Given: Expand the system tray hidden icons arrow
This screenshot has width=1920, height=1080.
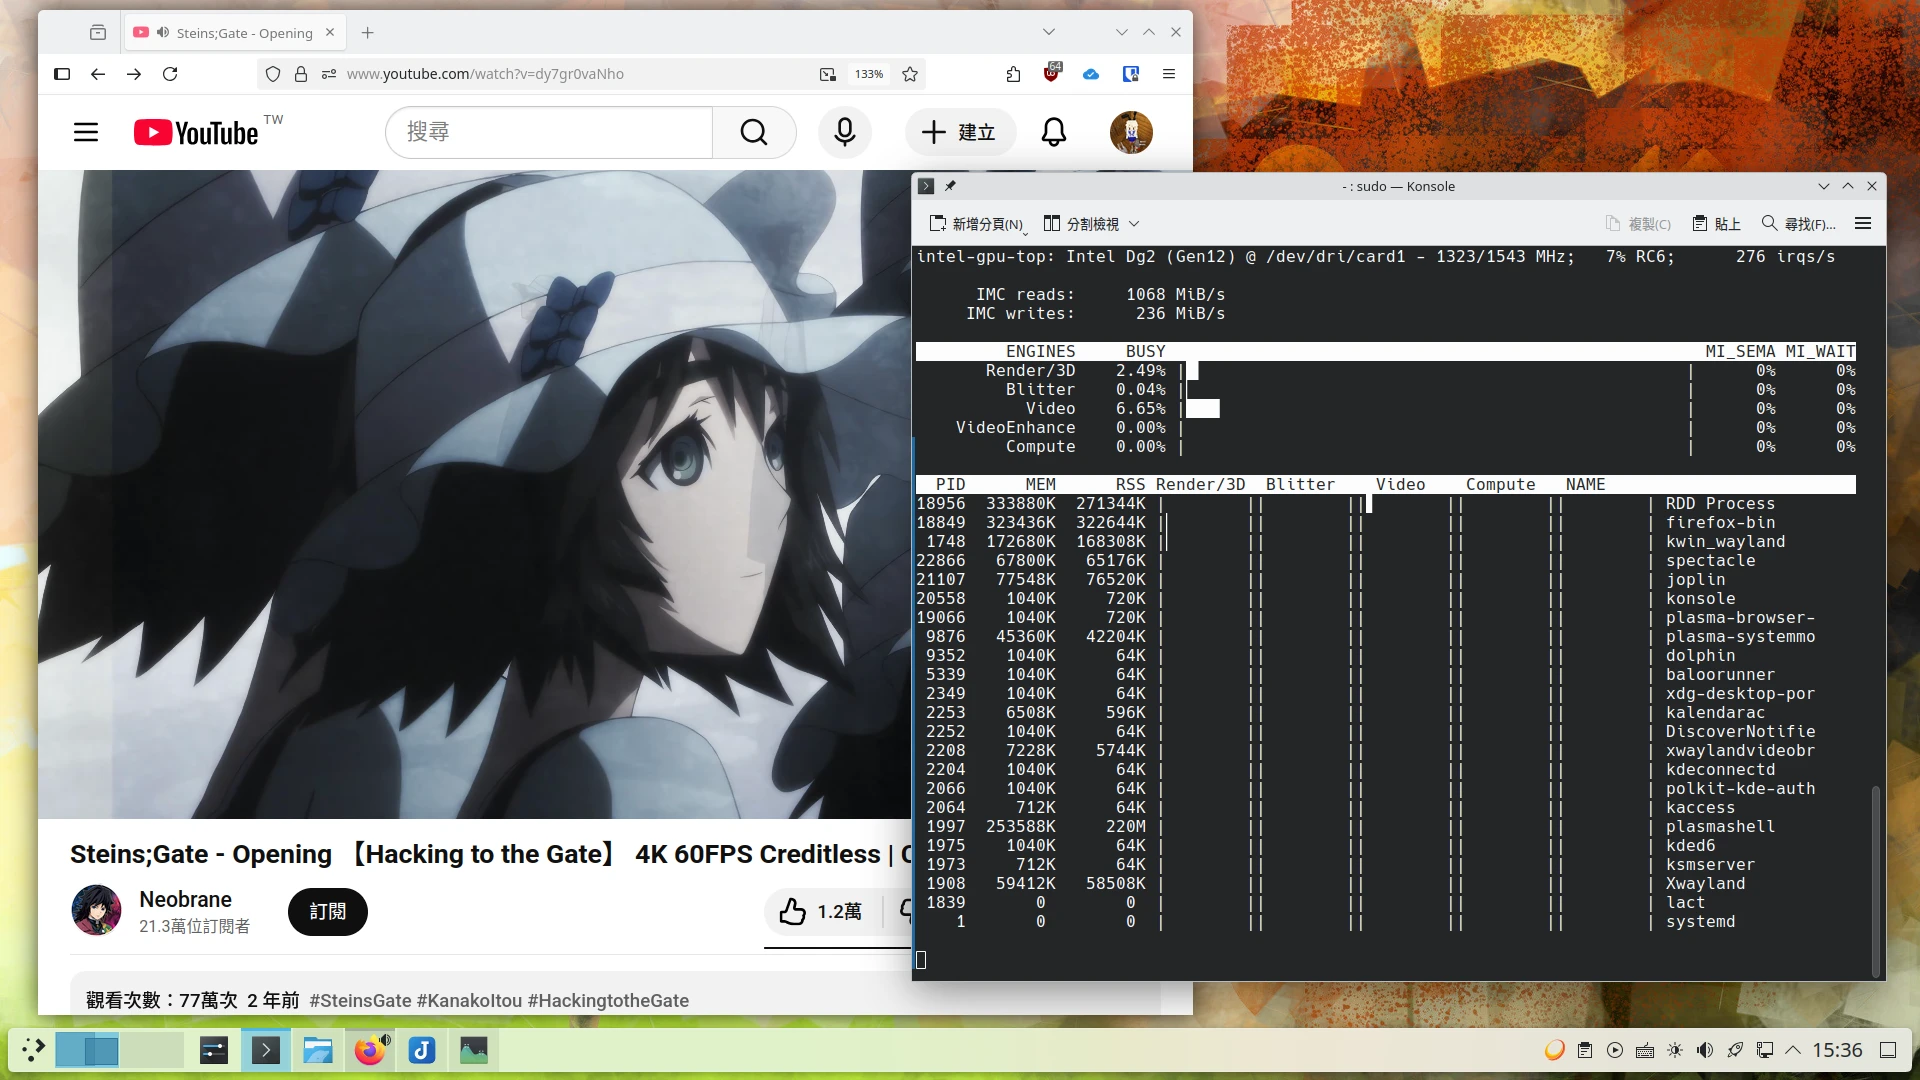Looking at the screenshot, I should pos(1795,1050).
